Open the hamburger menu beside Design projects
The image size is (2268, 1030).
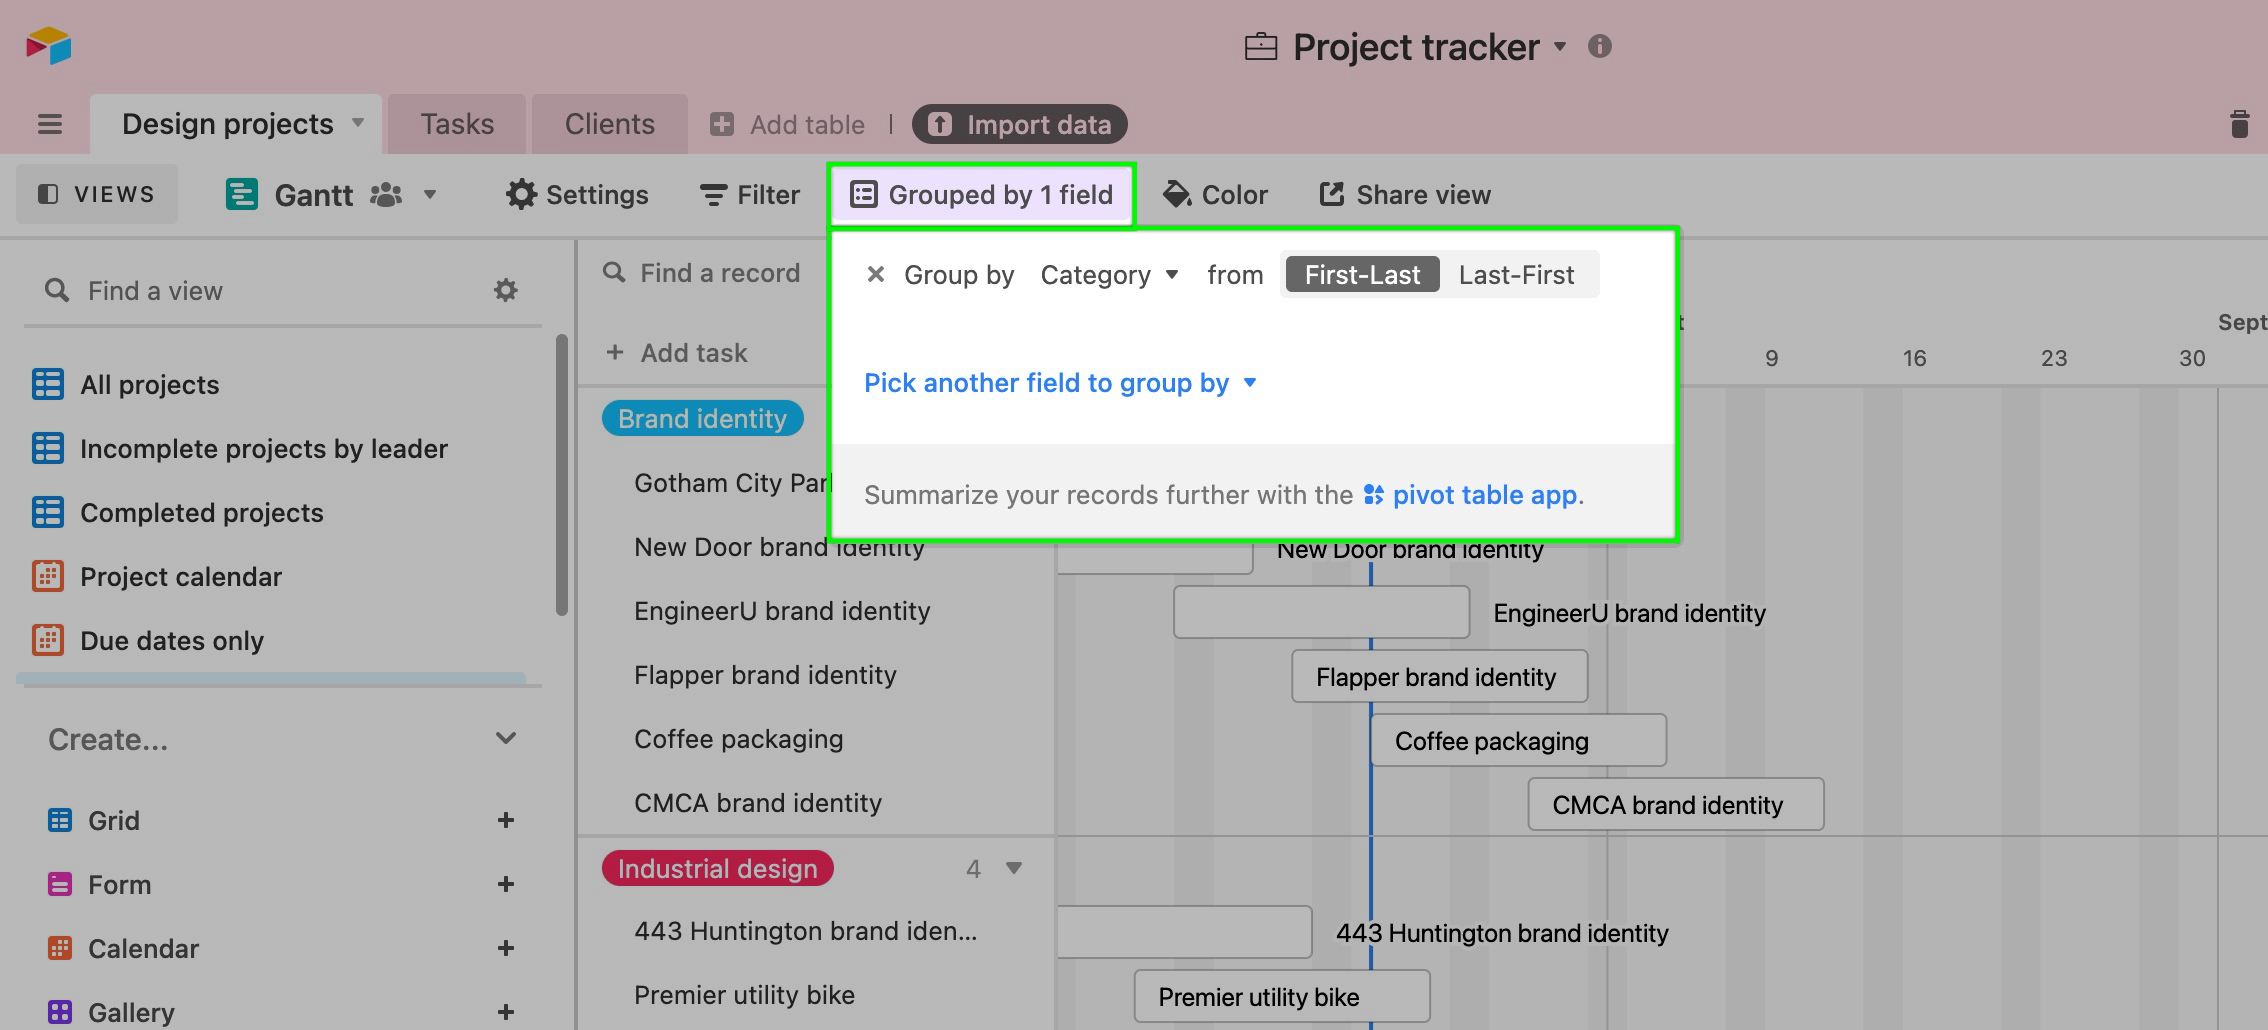pyautogui.click(x=50, y=124)
